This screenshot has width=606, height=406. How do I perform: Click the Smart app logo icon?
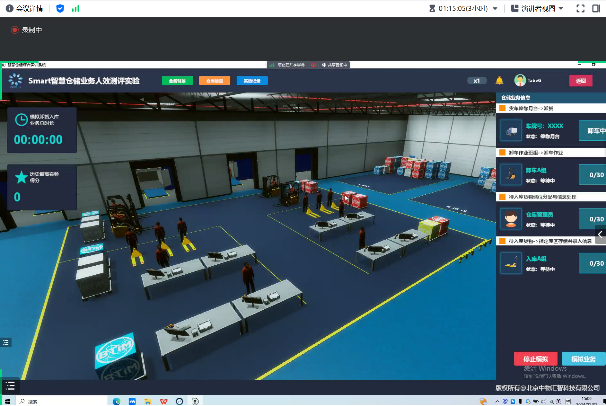point(16,80)
